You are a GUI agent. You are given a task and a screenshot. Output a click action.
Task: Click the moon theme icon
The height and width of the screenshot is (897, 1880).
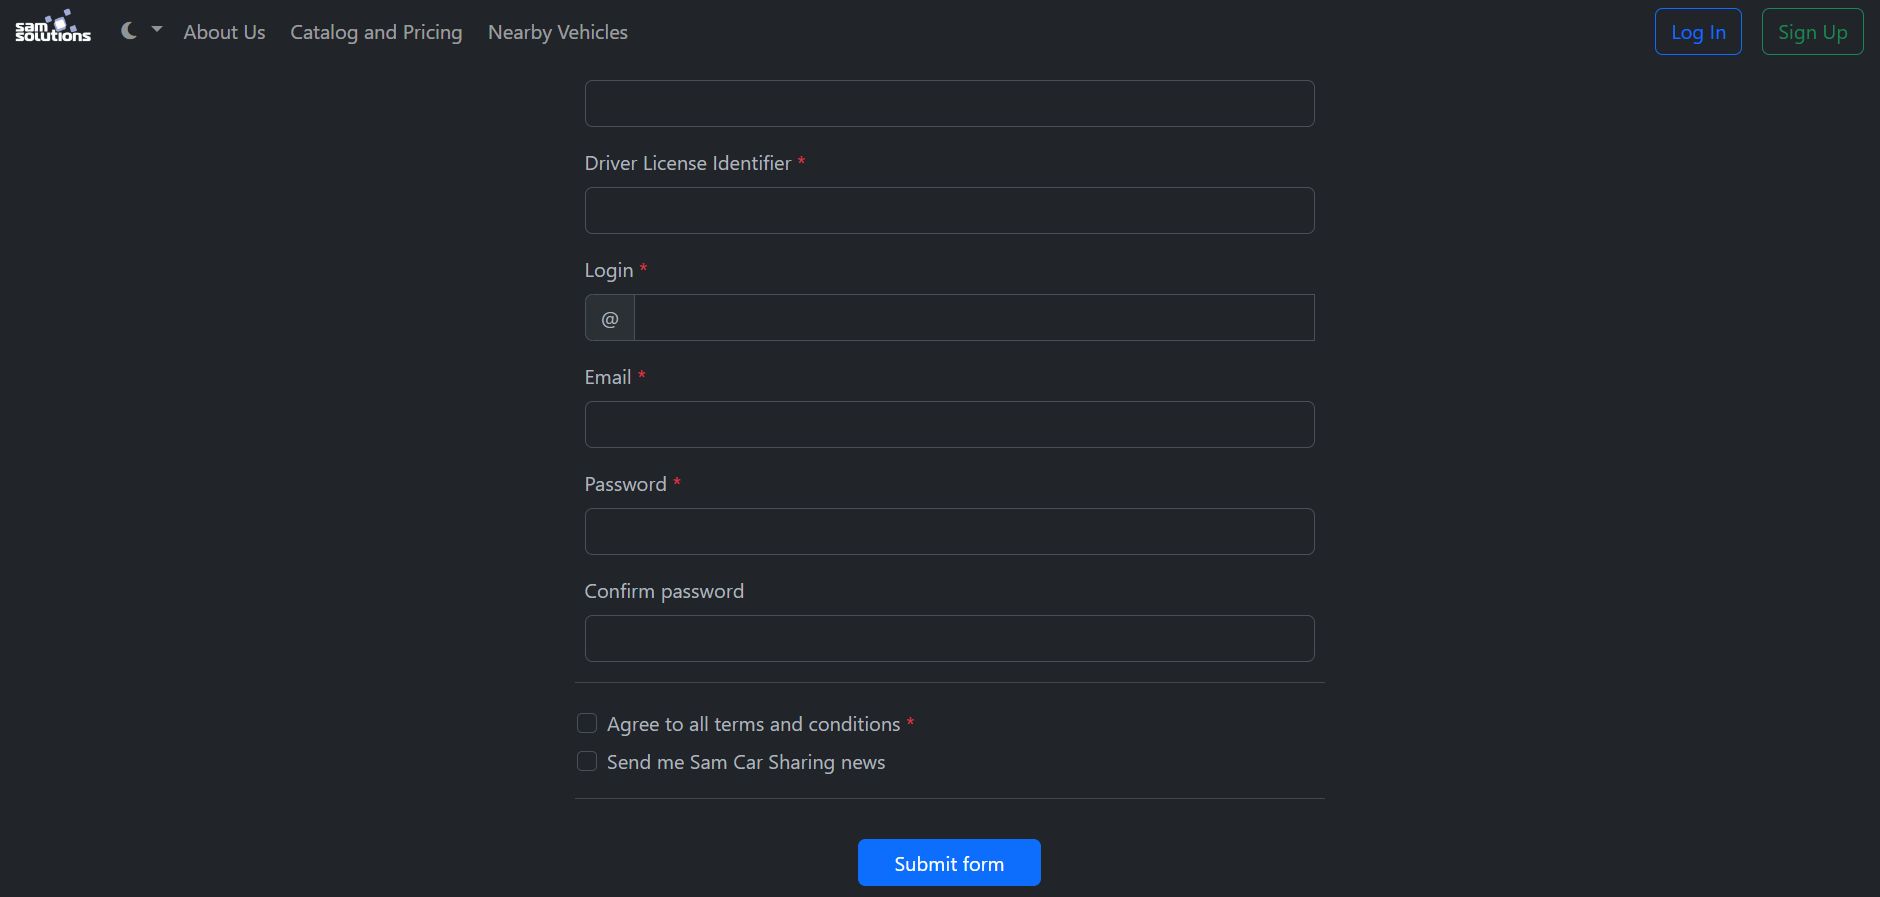point(129,31)
